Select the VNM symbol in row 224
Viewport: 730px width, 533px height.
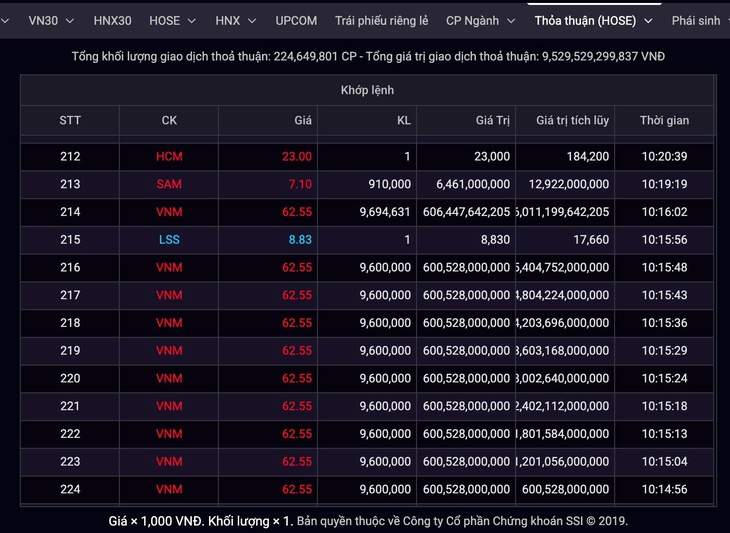click(x=169, y=489)
